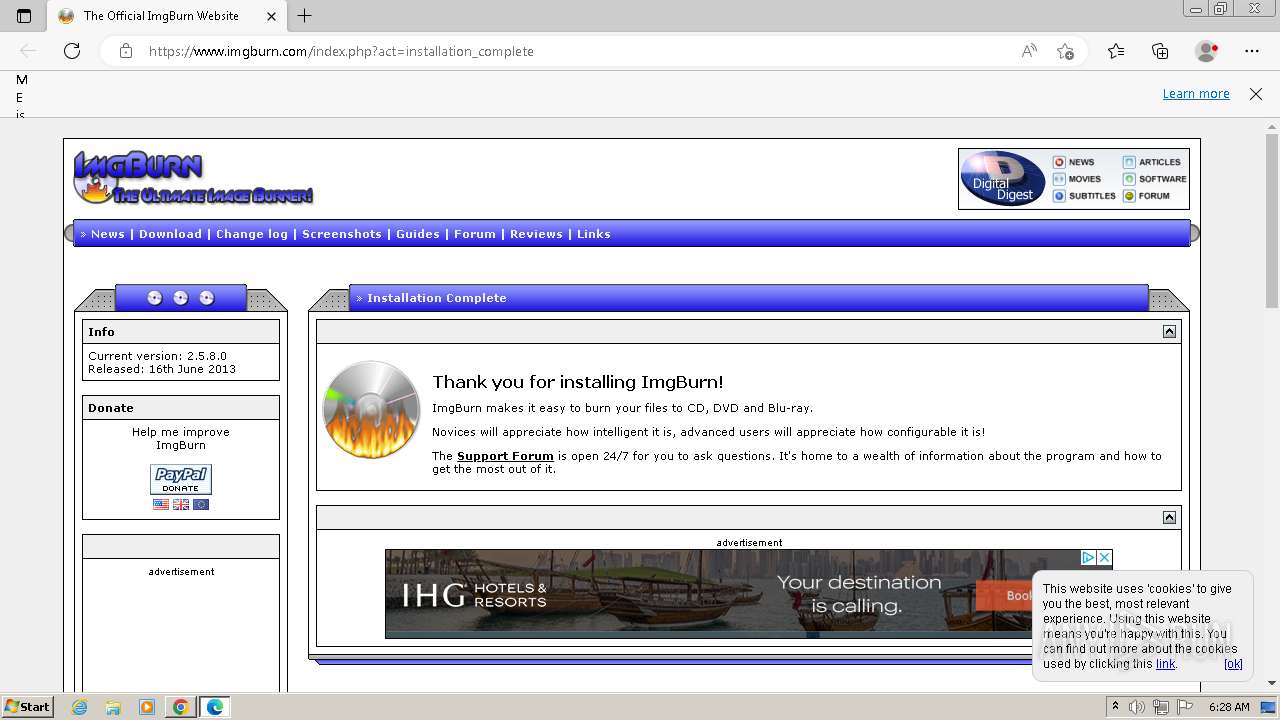Viewport: 1280px width, 720px height.
Task: Click the address bar URL
Action: coord(341,51)
